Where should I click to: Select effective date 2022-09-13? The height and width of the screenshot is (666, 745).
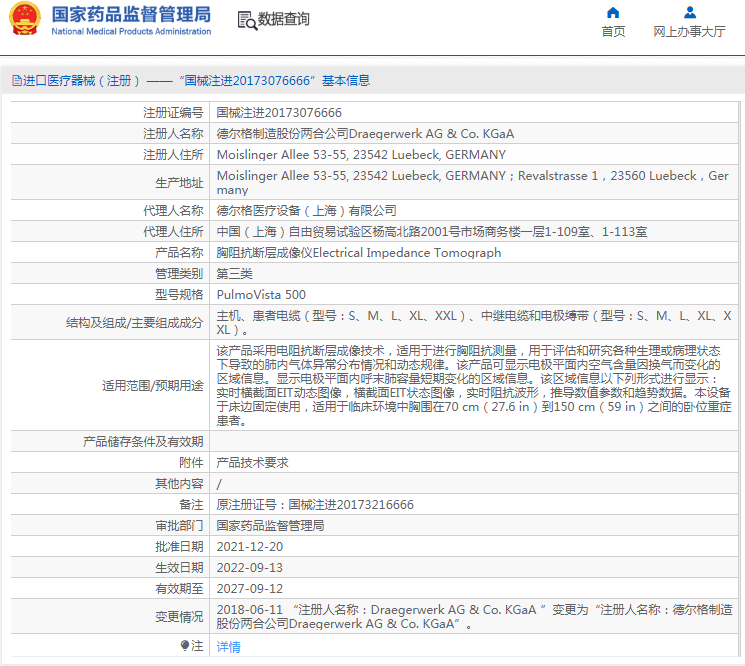point(250,568)
